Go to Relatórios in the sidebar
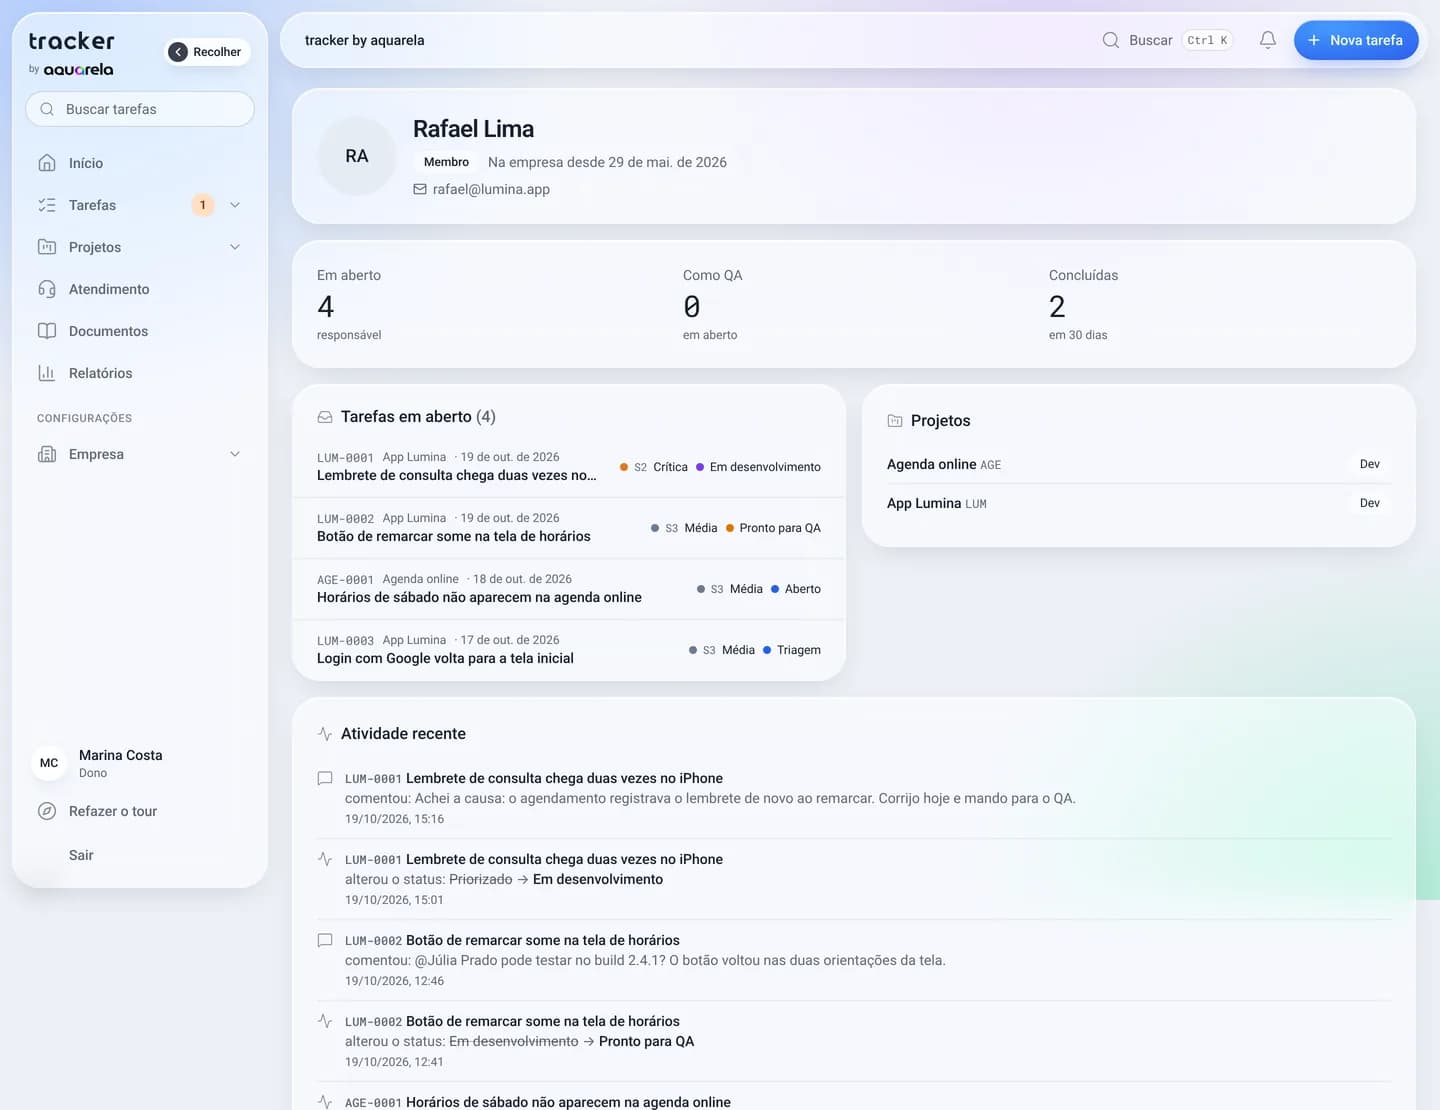The height and width of the screenshot is (1110, 1440). click(x=140, y=373)
